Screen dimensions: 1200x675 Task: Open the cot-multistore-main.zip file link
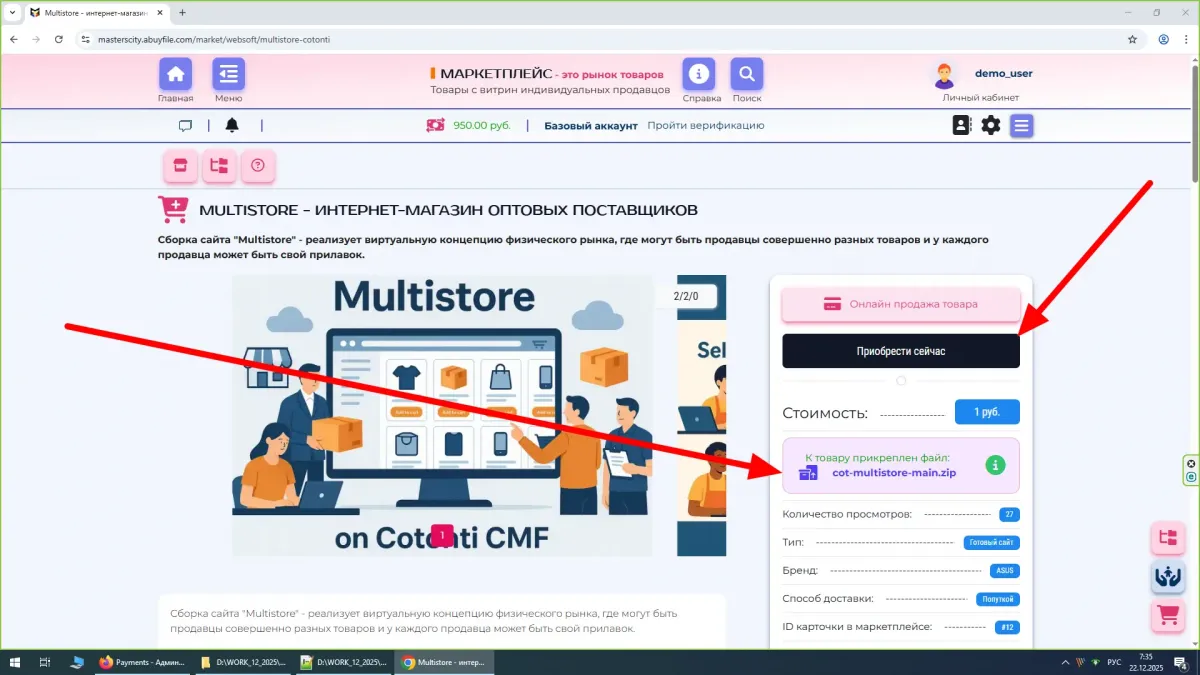894,473
